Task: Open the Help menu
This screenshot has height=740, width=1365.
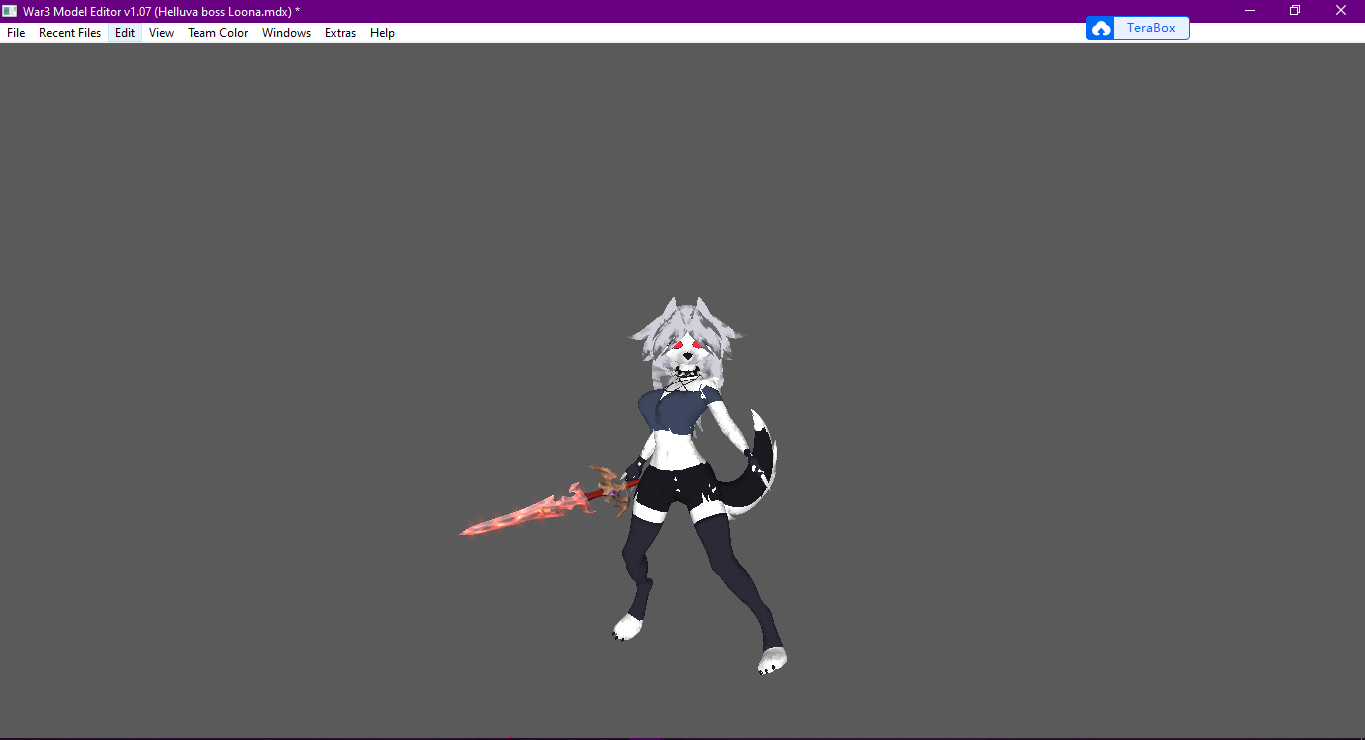Action: 382,33
